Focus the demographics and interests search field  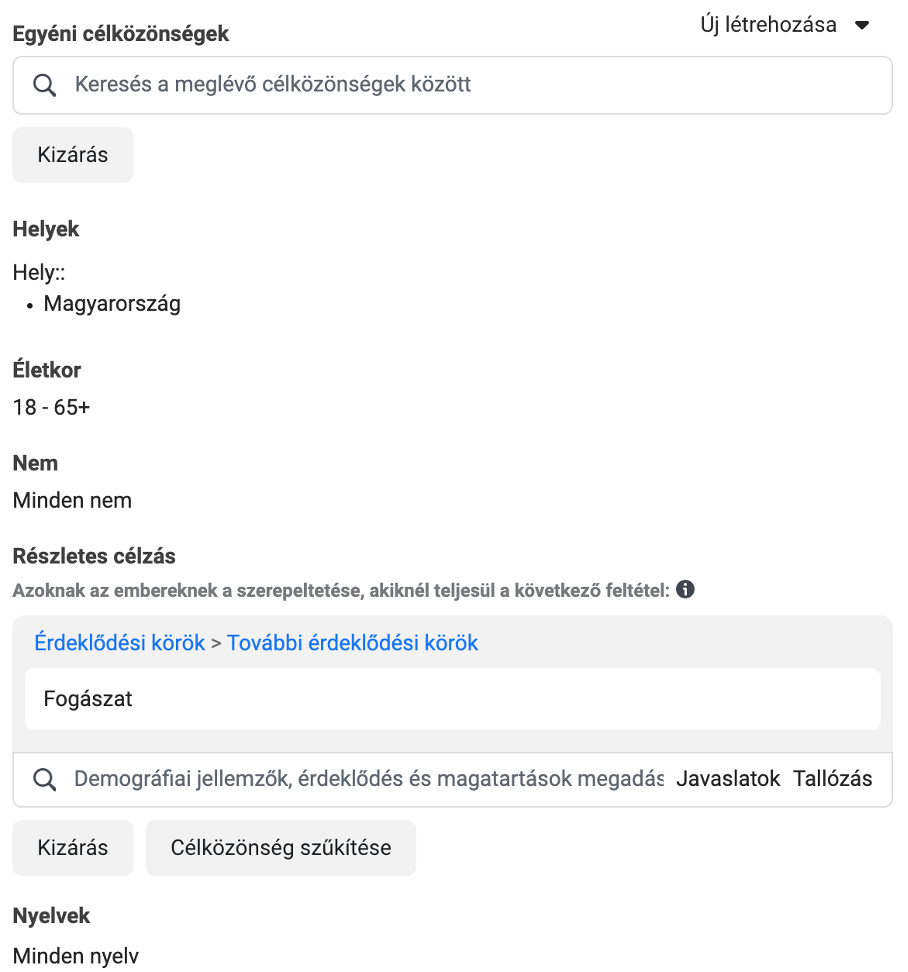coord(369,779)
